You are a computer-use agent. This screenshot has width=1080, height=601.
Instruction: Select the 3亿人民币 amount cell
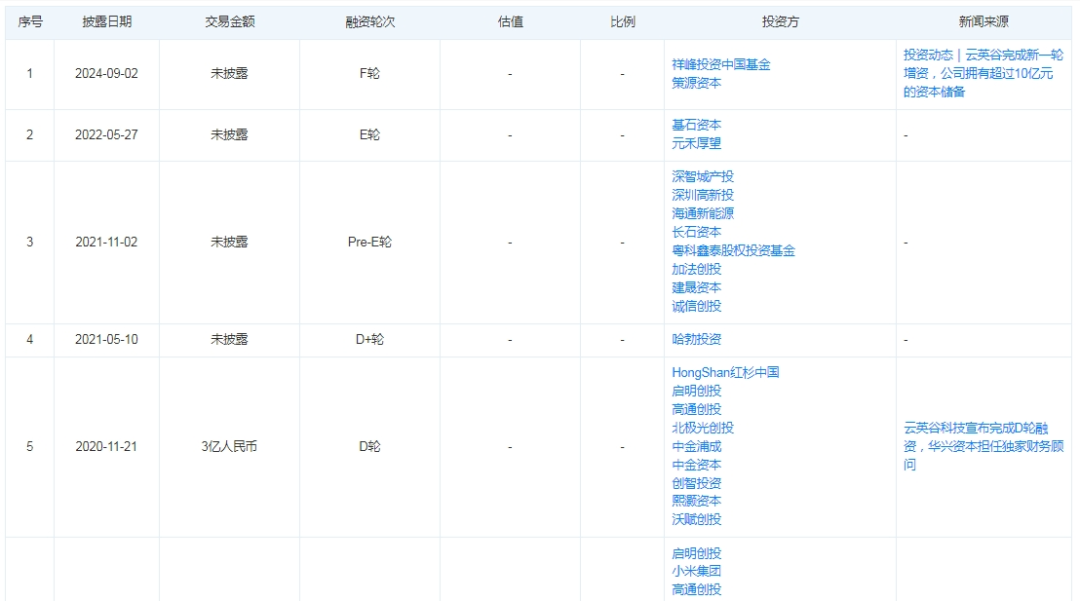(229, 447)
